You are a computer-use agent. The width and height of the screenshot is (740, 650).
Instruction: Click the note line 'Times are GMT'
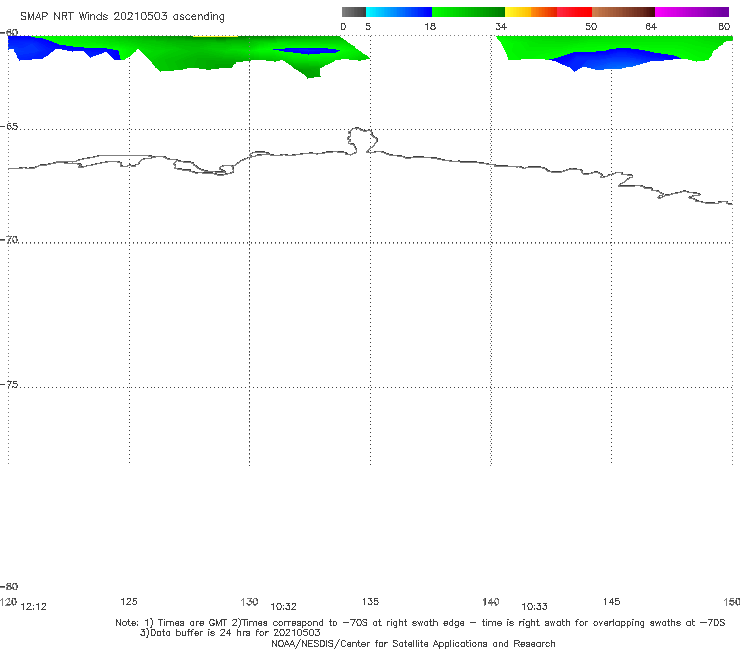pyautogui.click(x=193, y=623)
